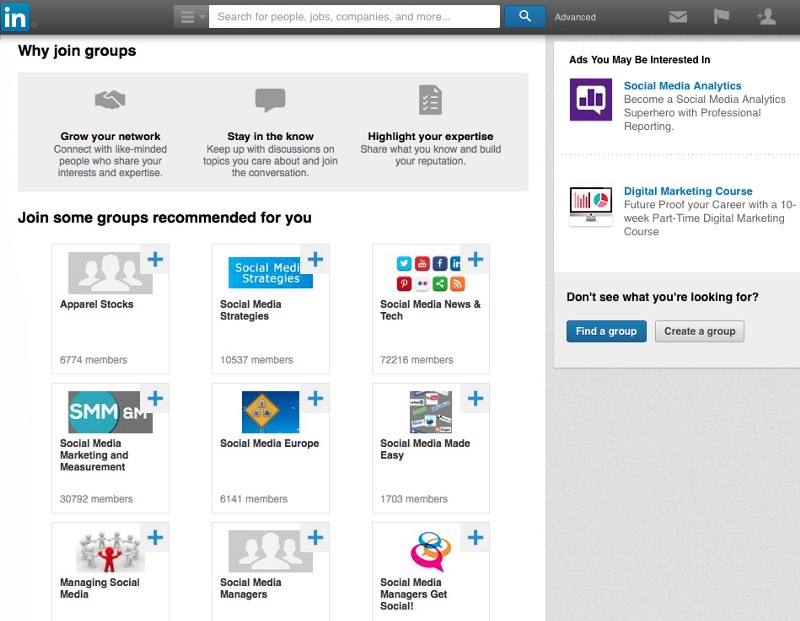Open the Social Media Strategies logo image
The width and height of the screenshot is (800, 621).
click(270, 273)
